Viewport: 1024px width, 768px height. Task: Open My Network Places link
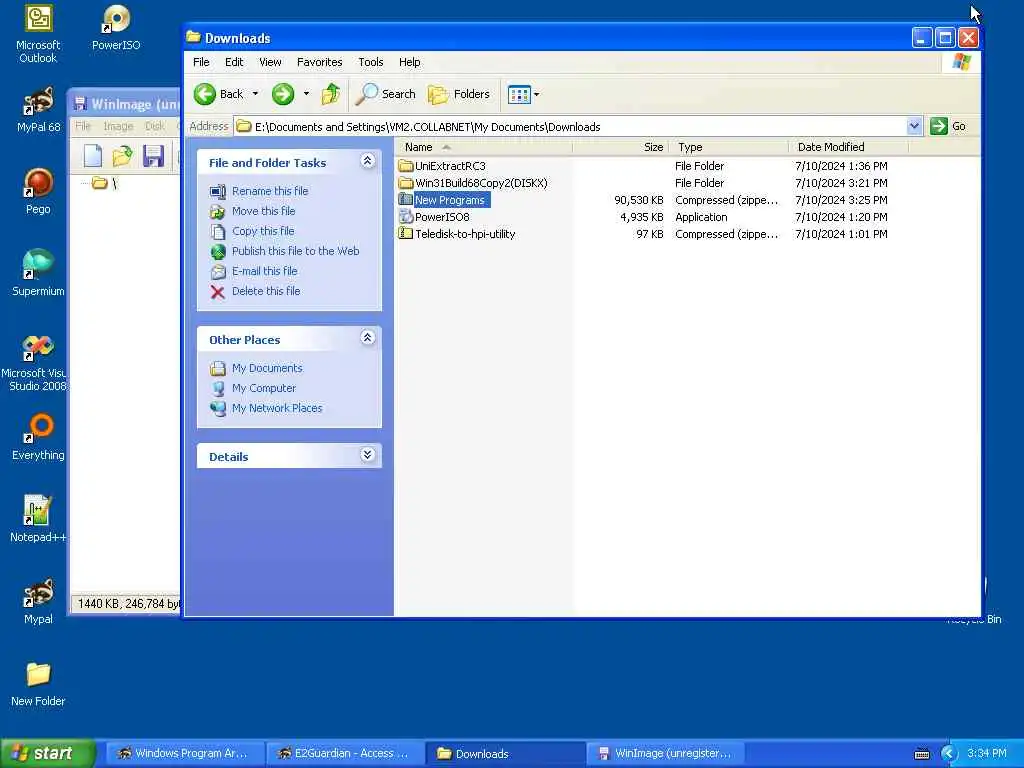click(x=277, y=408)
